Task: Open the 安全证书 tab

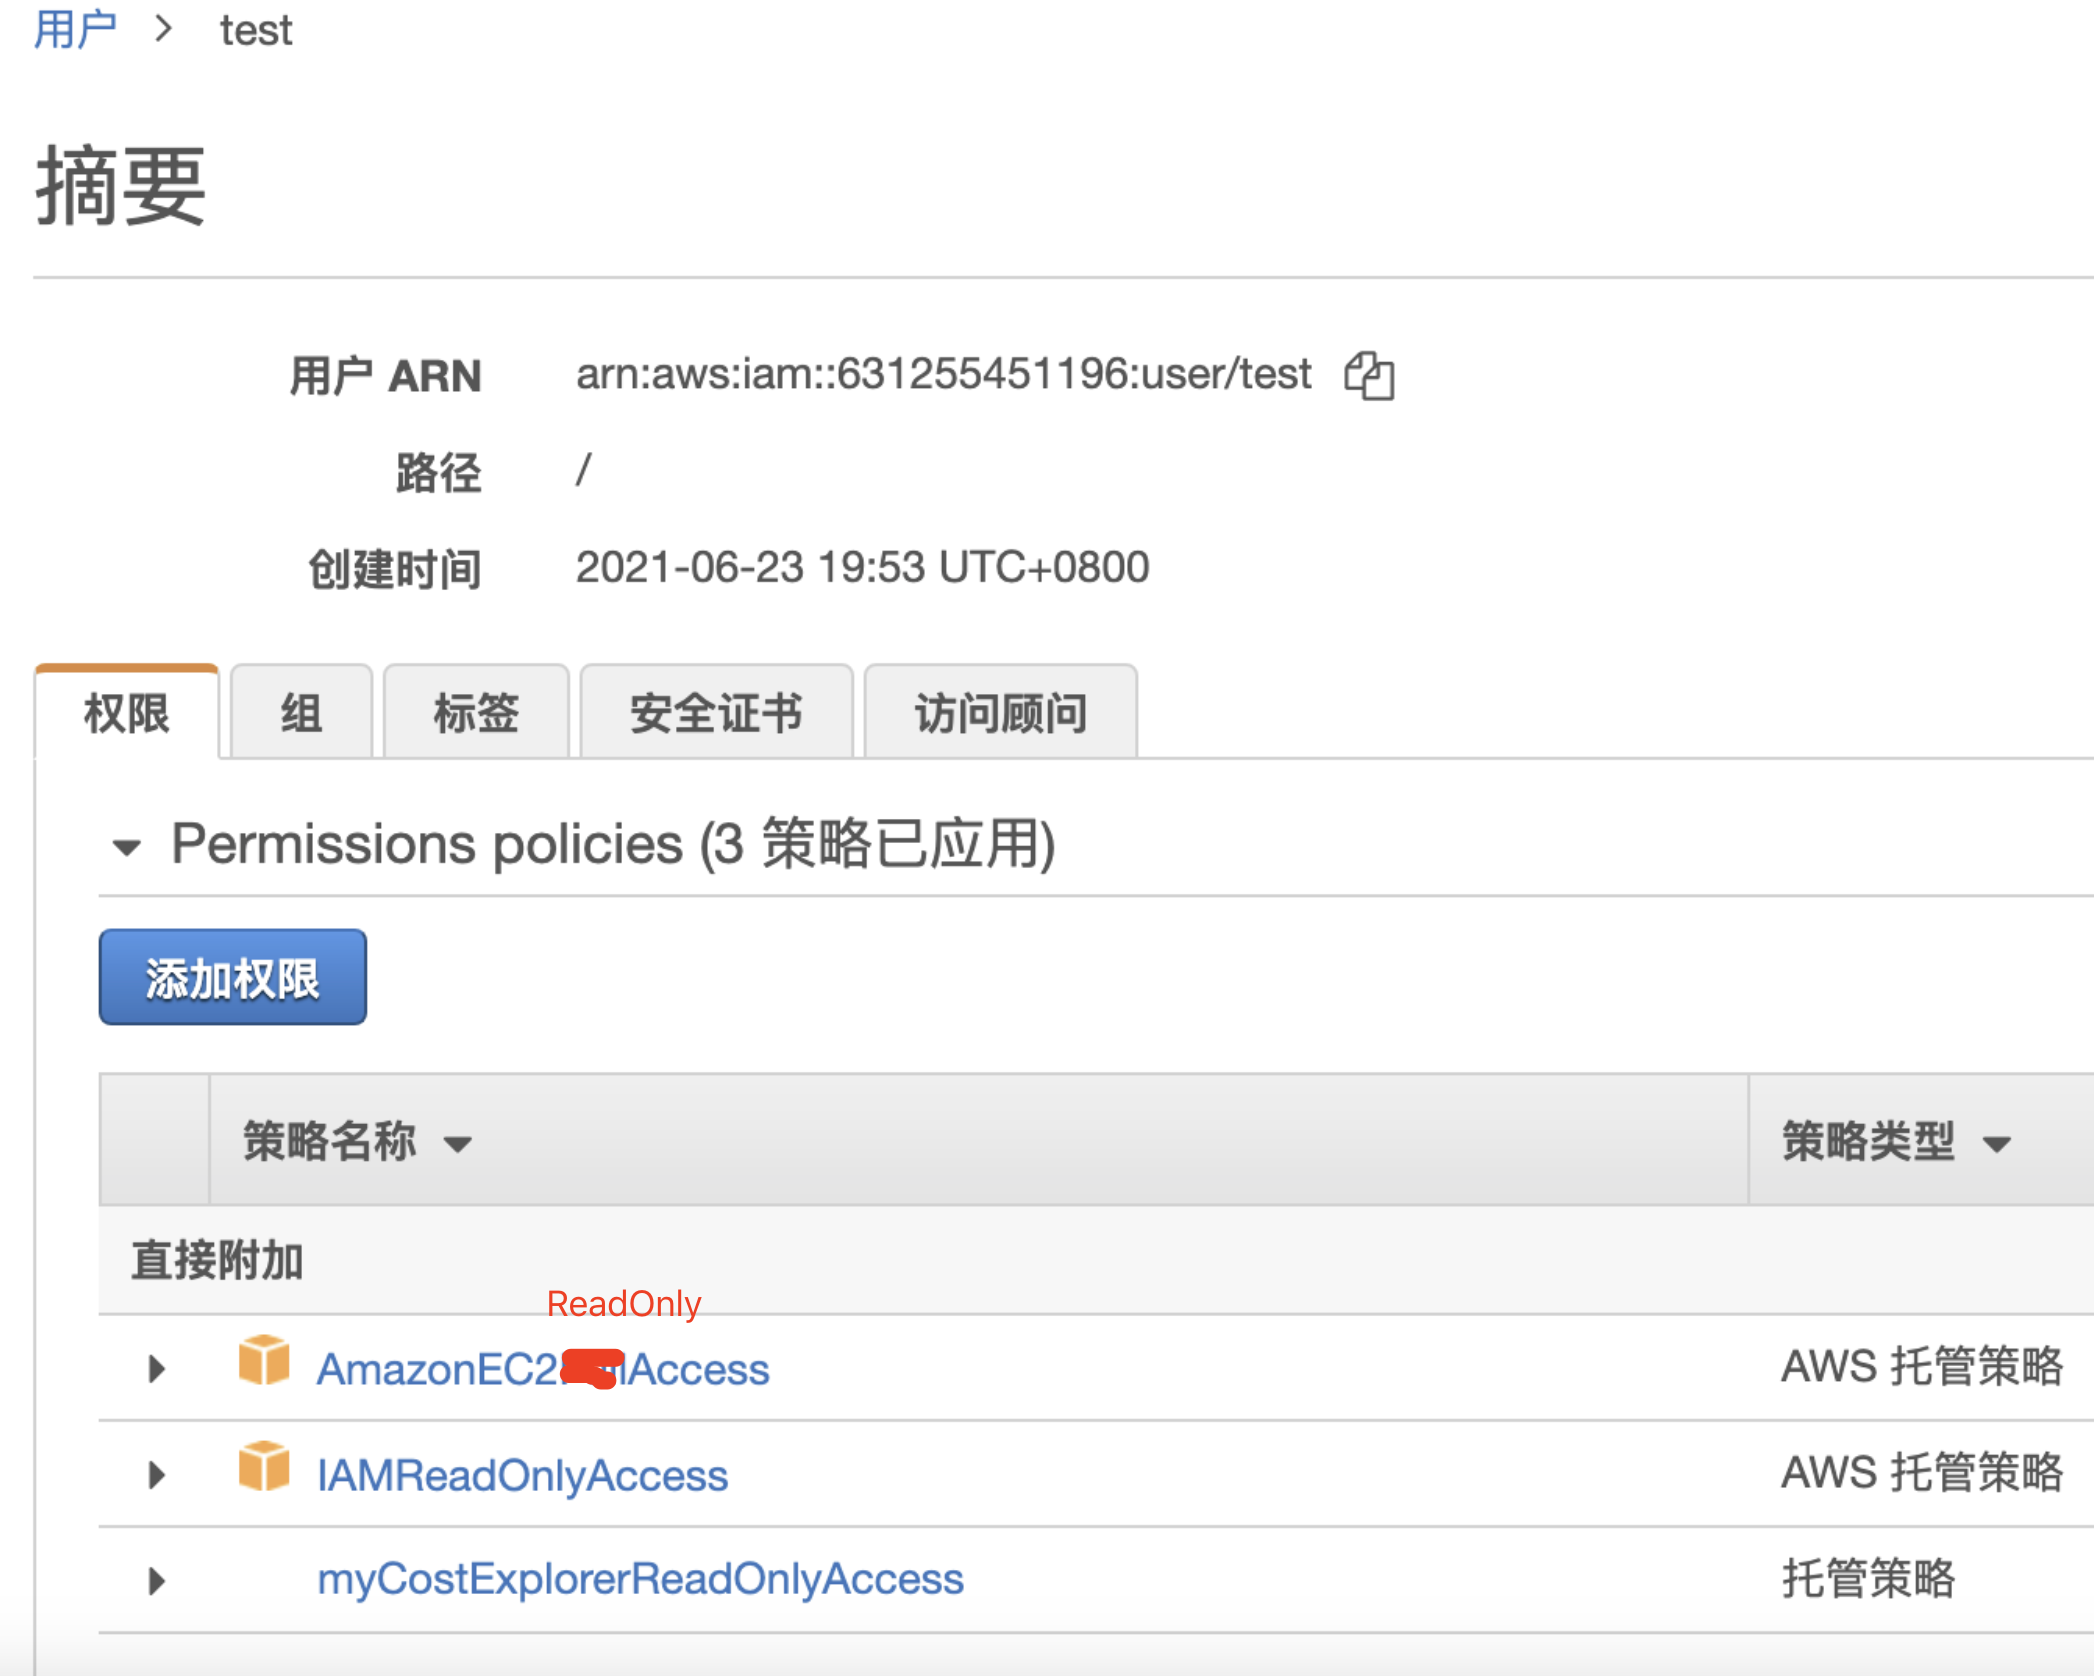Action: [x=716, y=713]
